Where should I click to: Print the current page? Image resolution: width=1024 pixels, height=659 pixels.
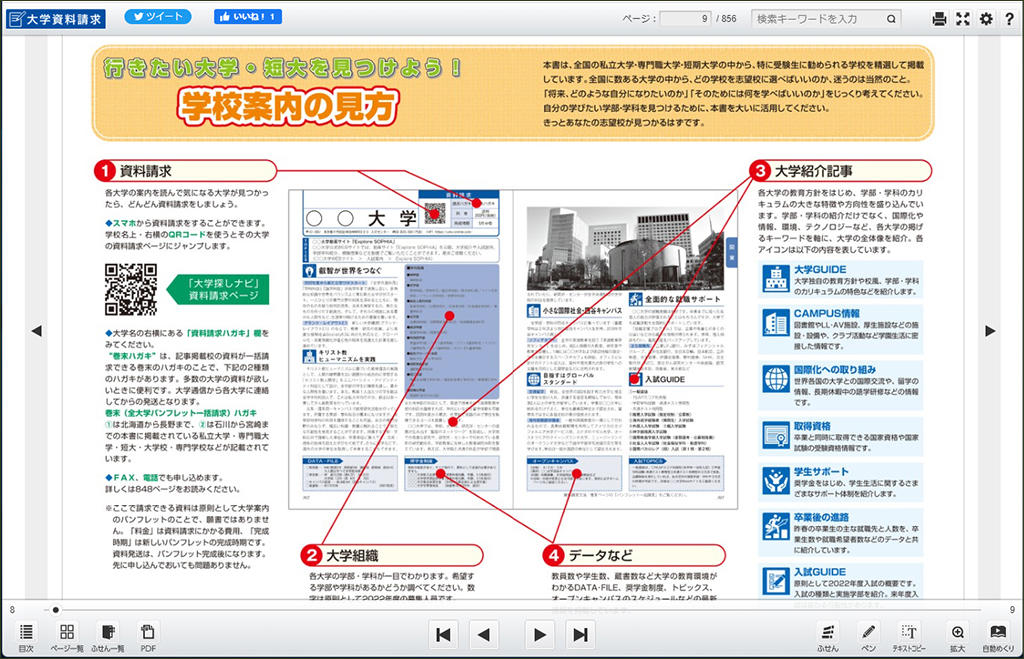(x=939, y=18)
